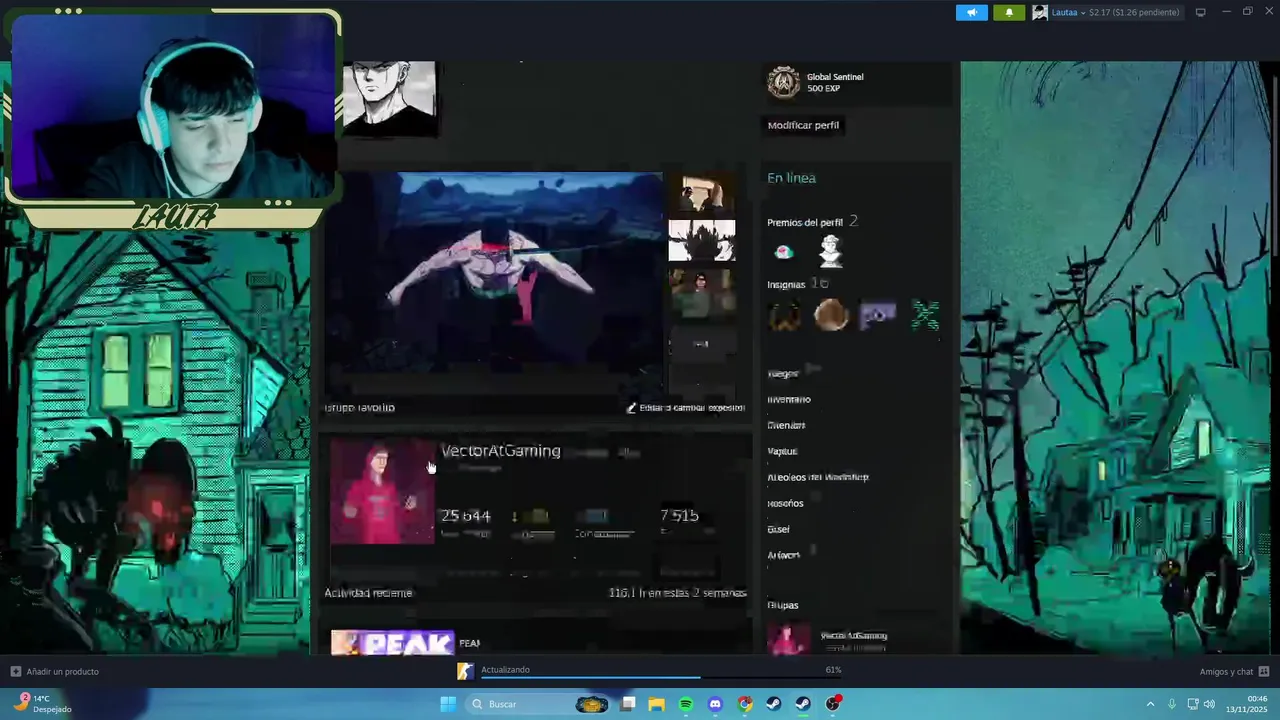This screenshot has width=1280, height=720.
Task: Open VectorAtGaming avatar in the Grupos sidebar
Action: (788, 640)
